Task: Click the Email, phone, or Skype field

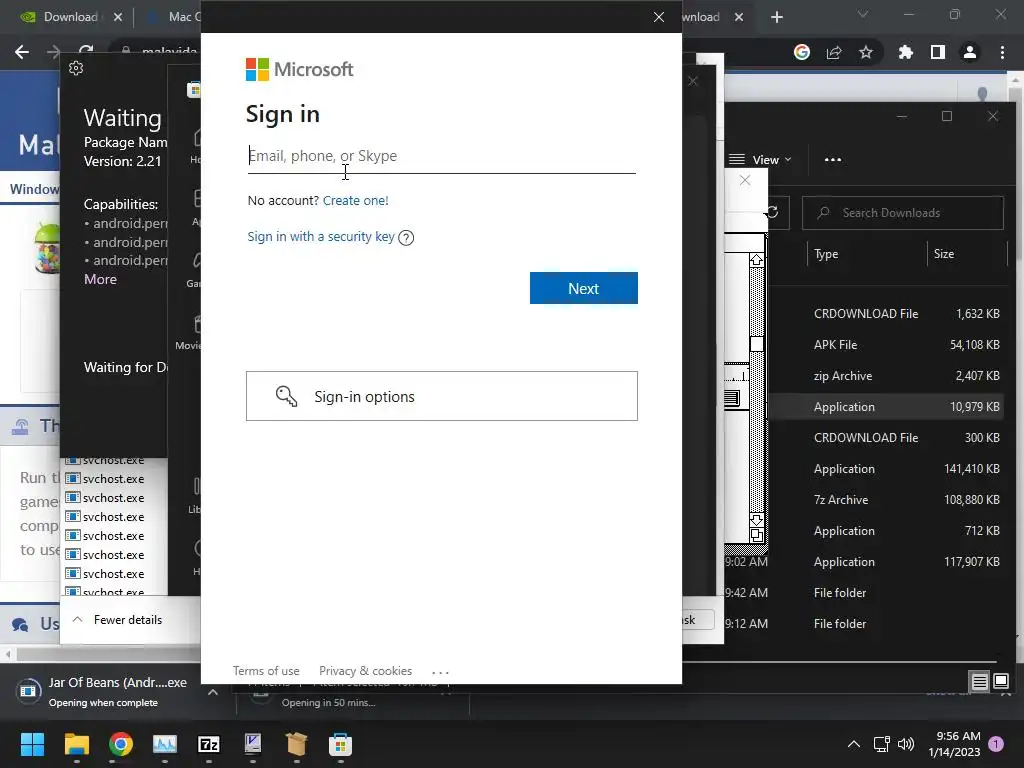Action: tap(441, 156)
